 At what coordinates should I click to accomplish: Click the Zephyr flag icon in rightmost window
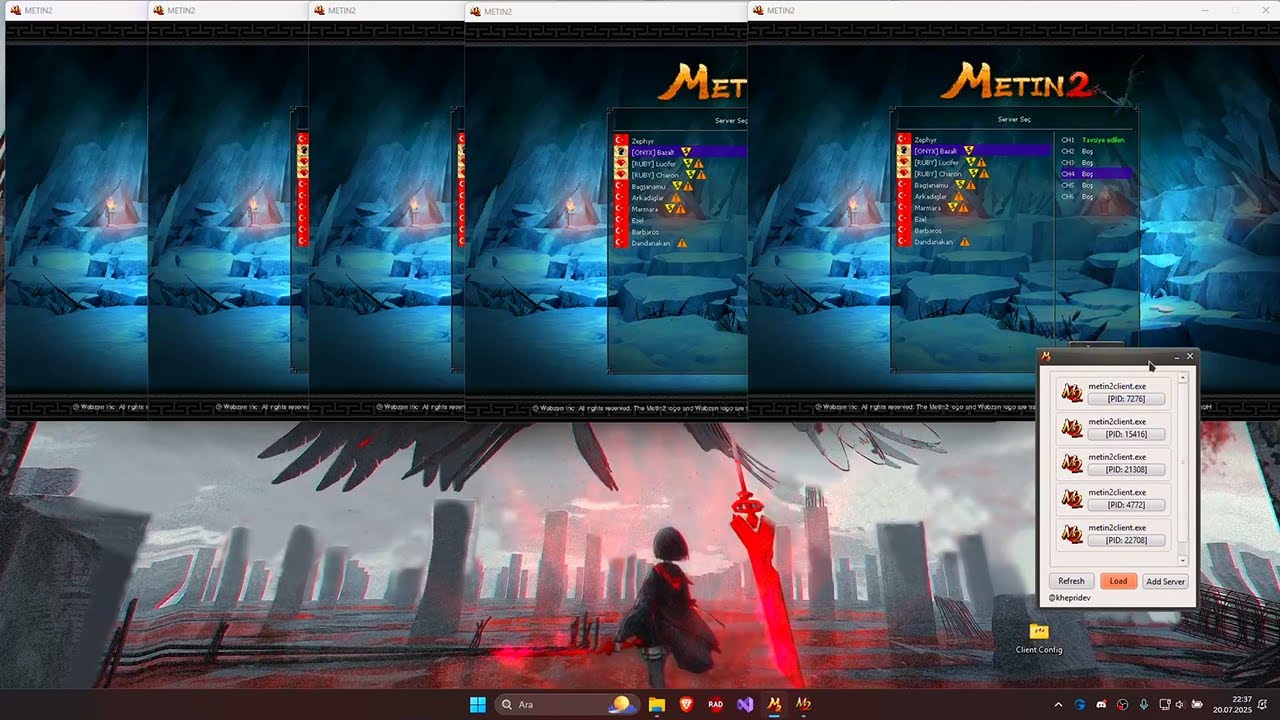click(904, 140)
